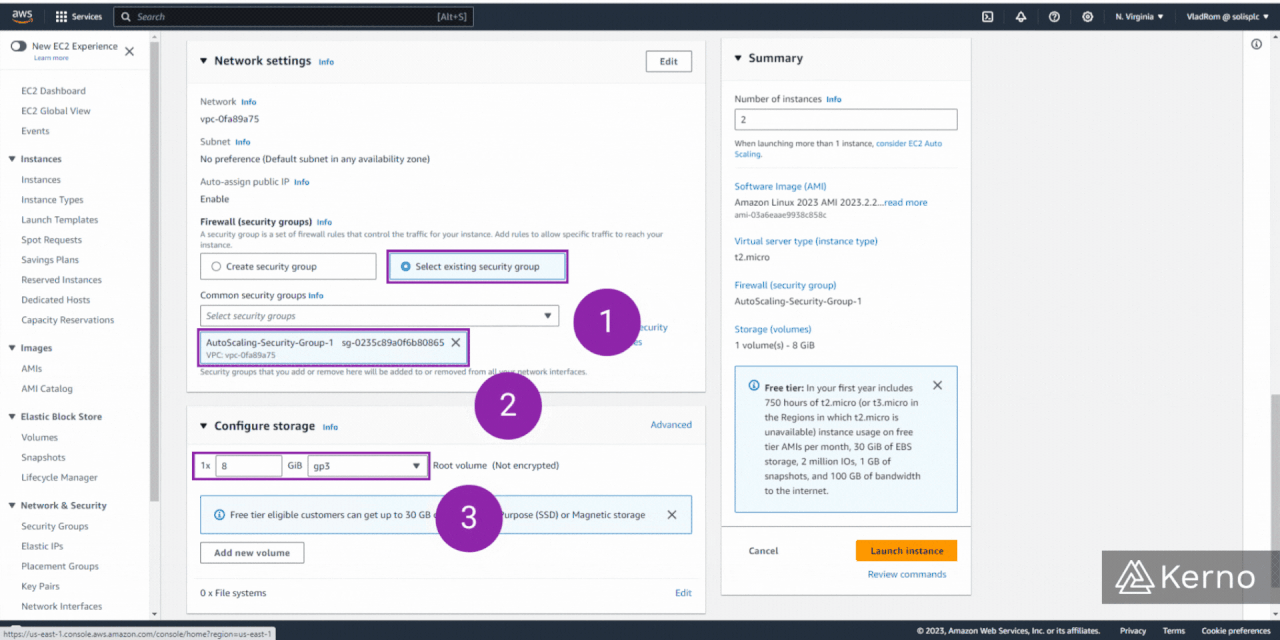Image resolution: width=1280 pixels, height=640 pixels.
Task: Open the gp3 volume type dropdown
Action: [367, 466]
